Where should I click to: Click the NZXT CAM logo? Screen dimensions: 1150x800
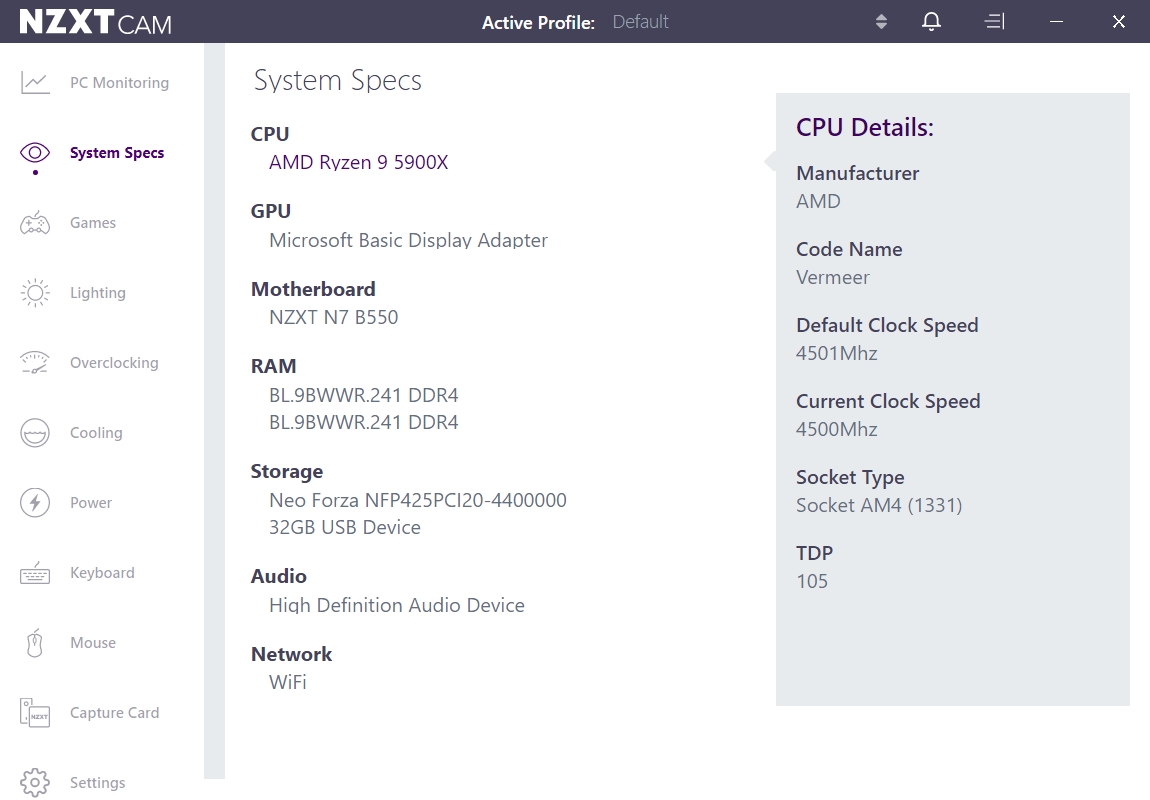(95, 22)
